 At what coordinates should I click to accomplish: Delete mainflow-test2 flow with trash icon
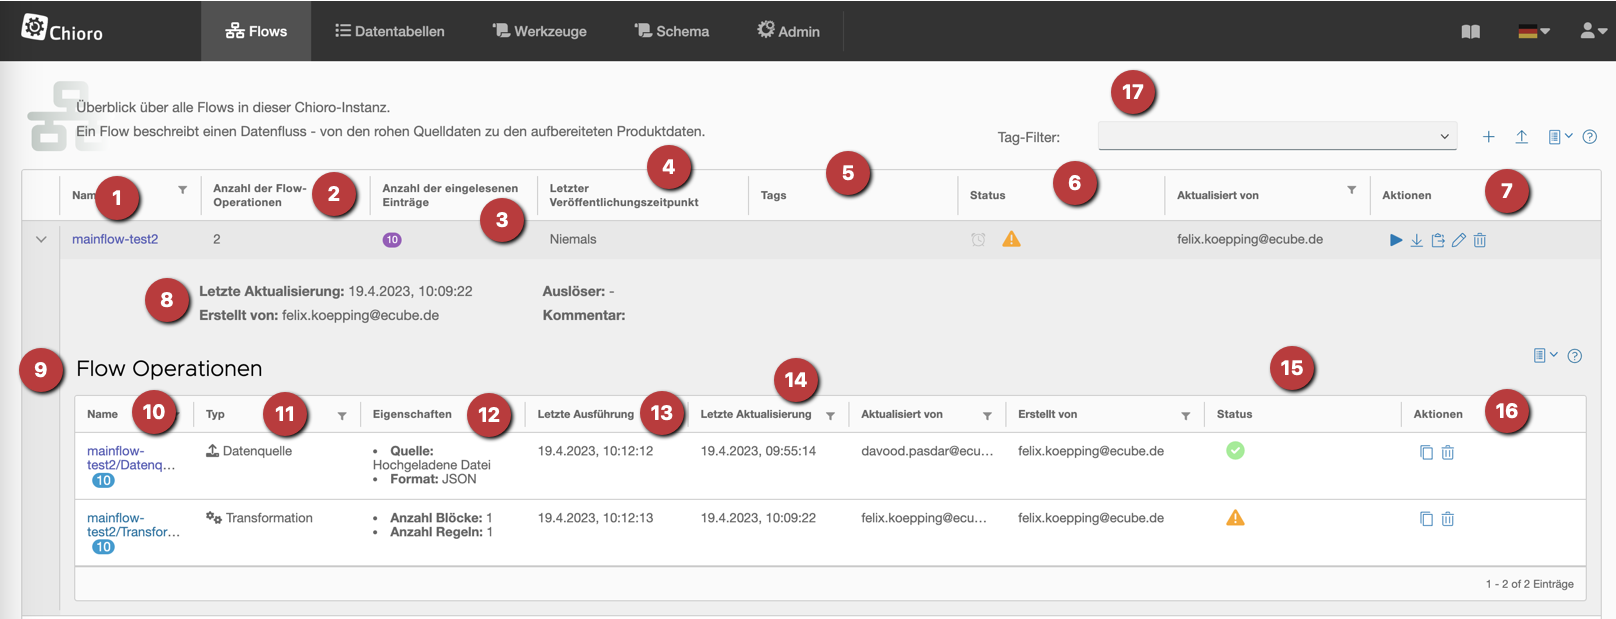click(1480, 240)
